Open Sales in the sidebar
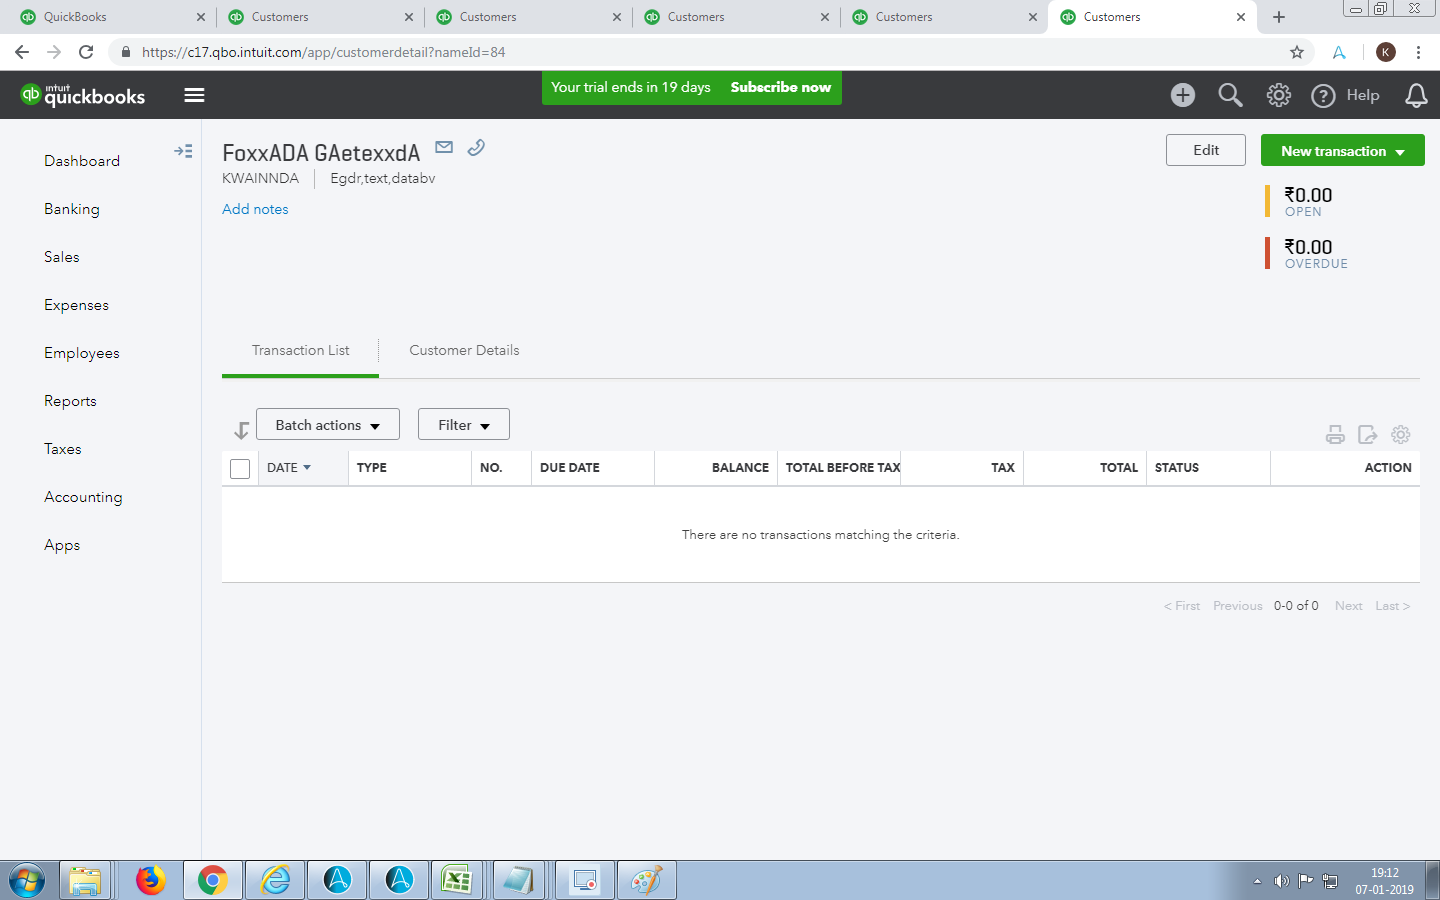The height and width of the screenshot is (900, 1440). (62, 257)
